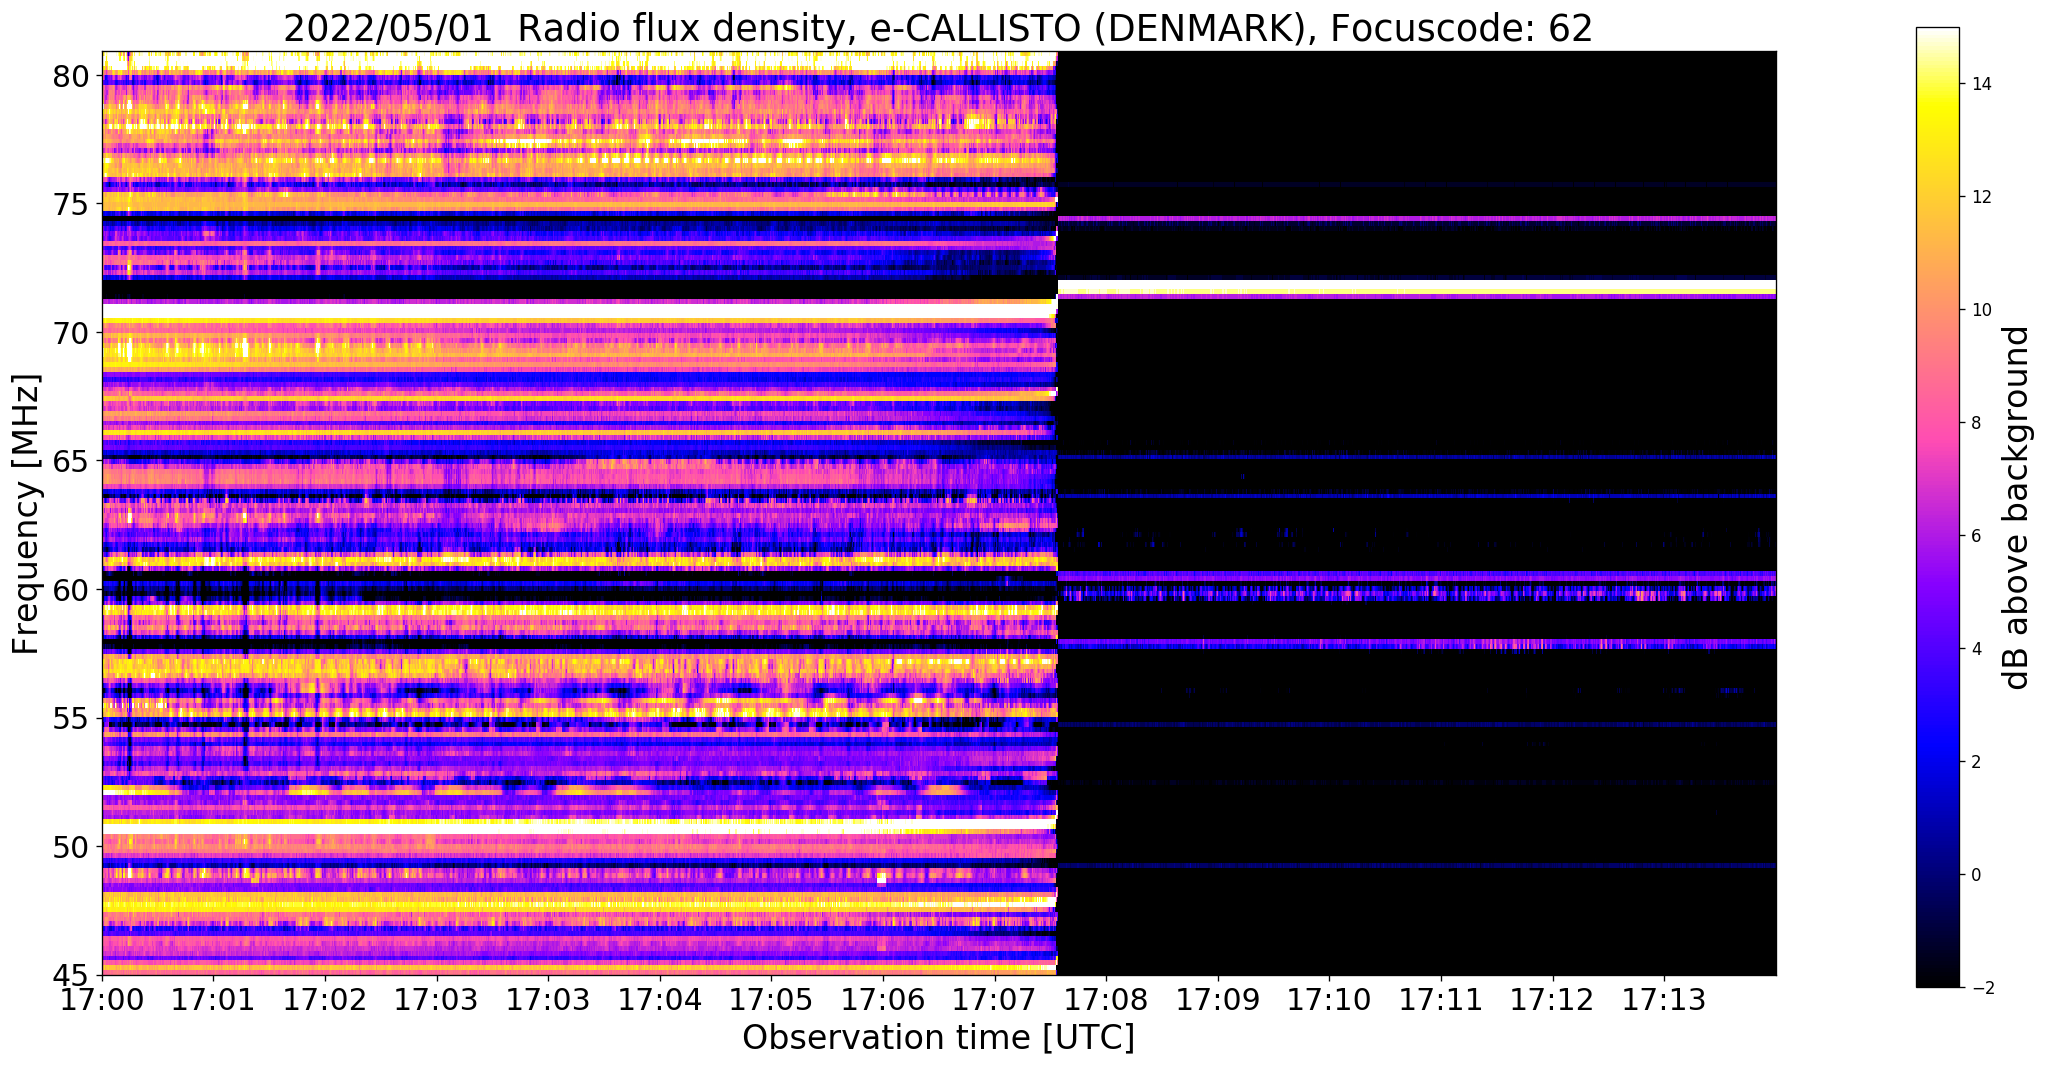The width and height of the screenshot is (2047, 1067).
Task: Click the colorbar tick value 0
Action: point(1975,875)
